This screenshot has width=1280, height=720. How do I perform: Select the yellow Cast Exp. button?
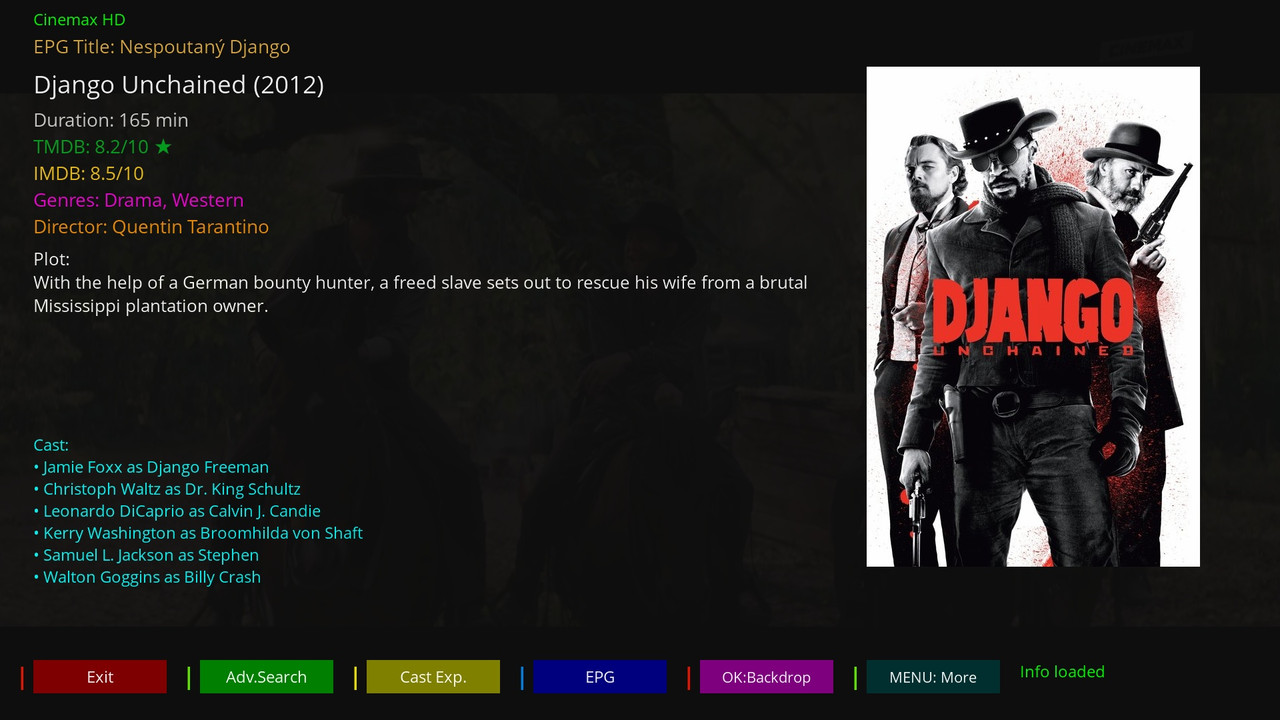click(433, 677)
